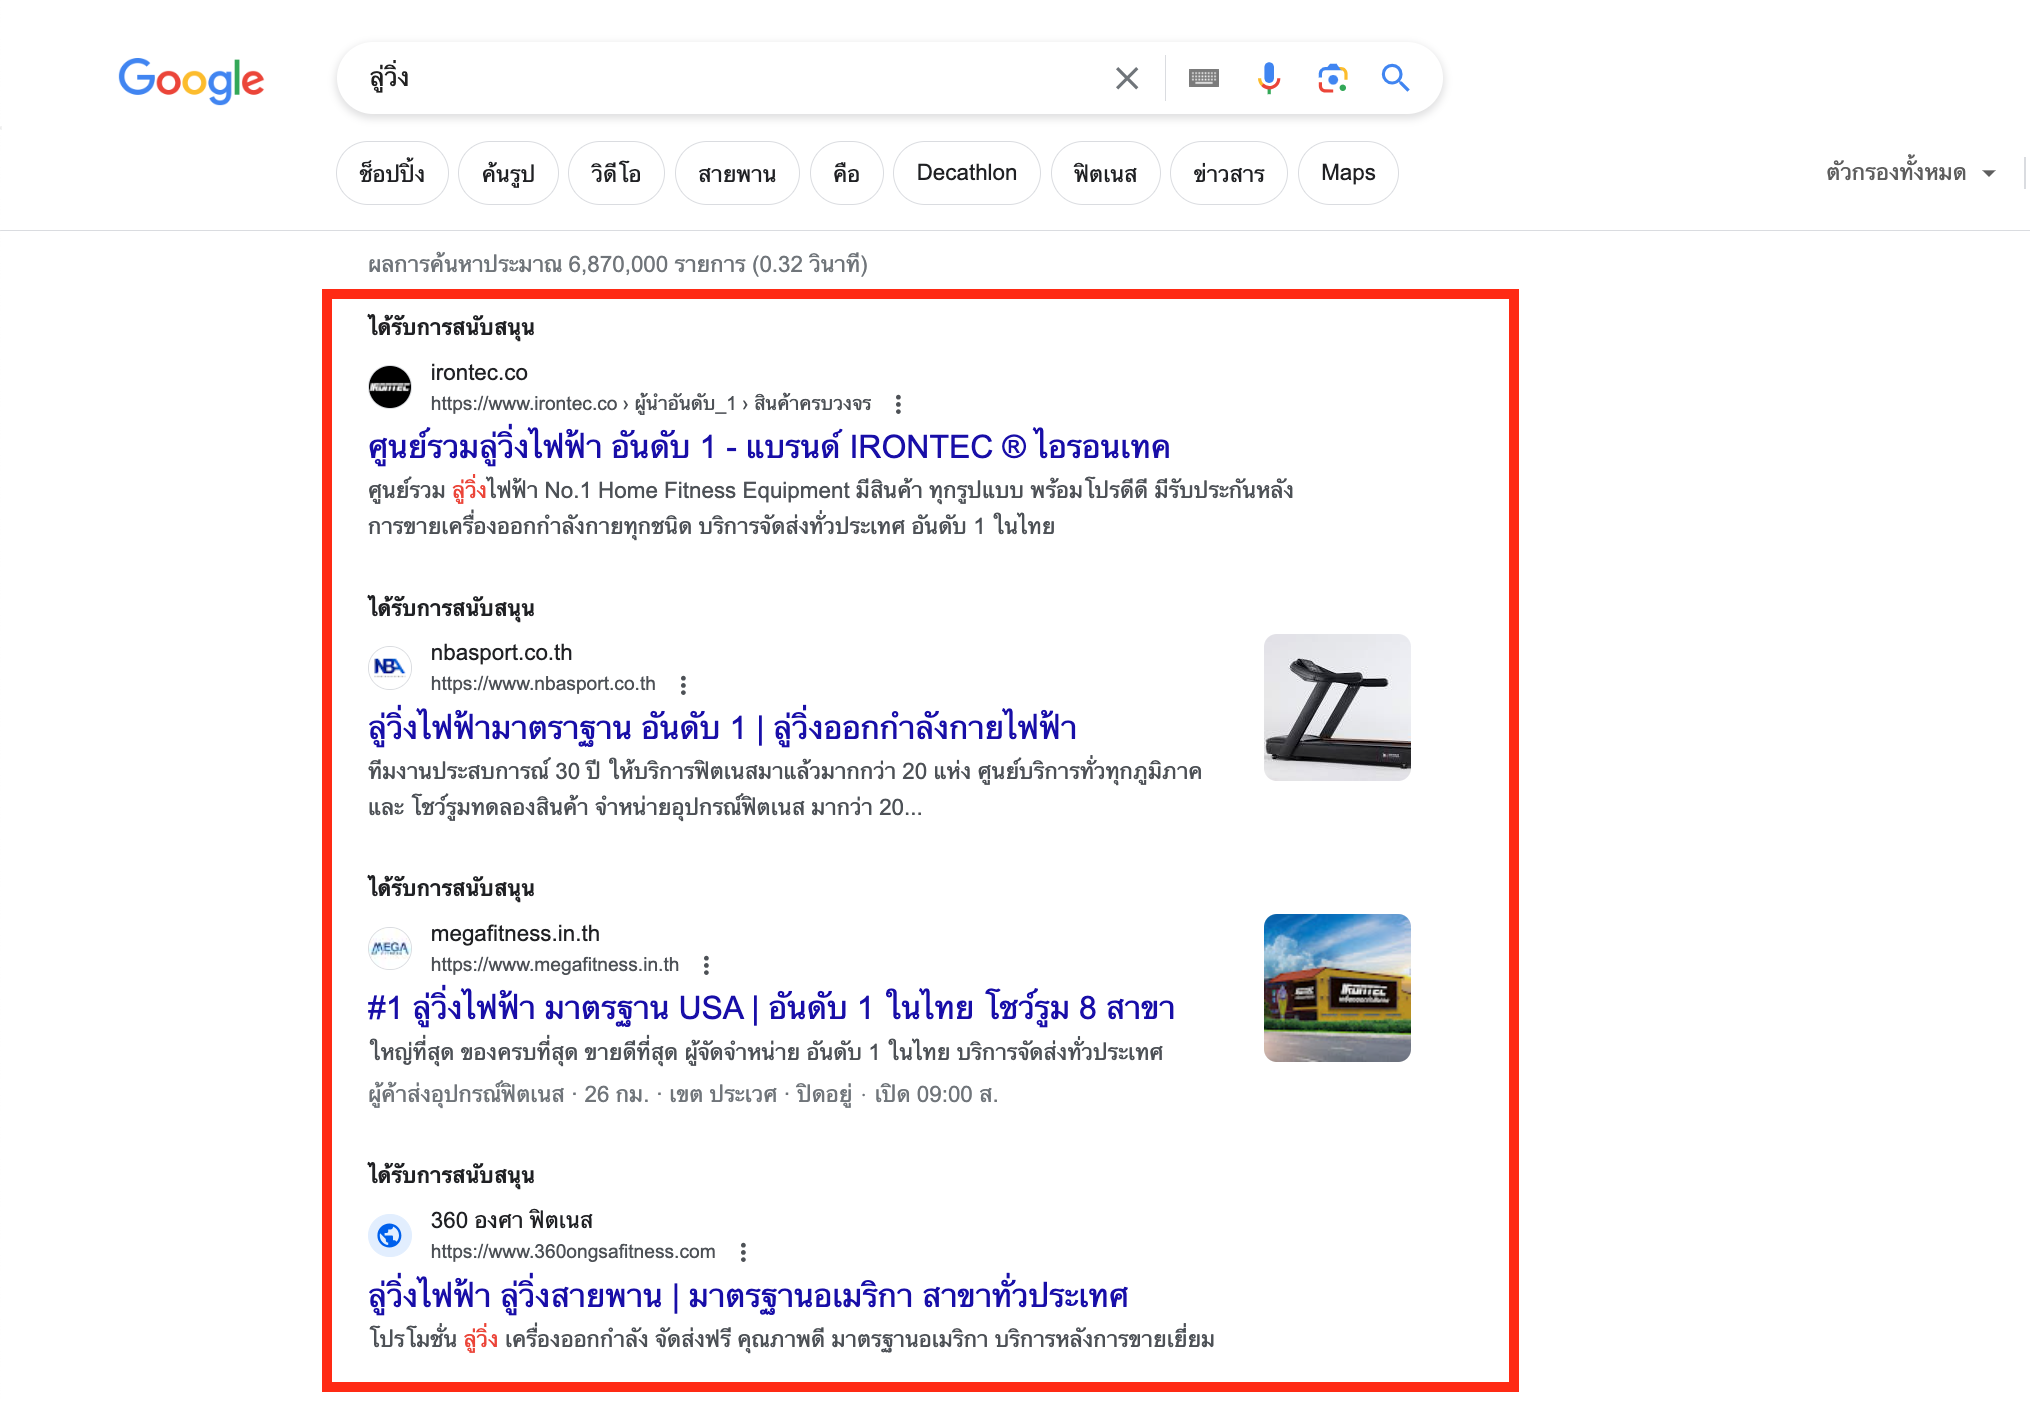Open IRONTEC ศูนย์รวมลู่วิ่งไฟฟ้า ad title

click(769, 446)
